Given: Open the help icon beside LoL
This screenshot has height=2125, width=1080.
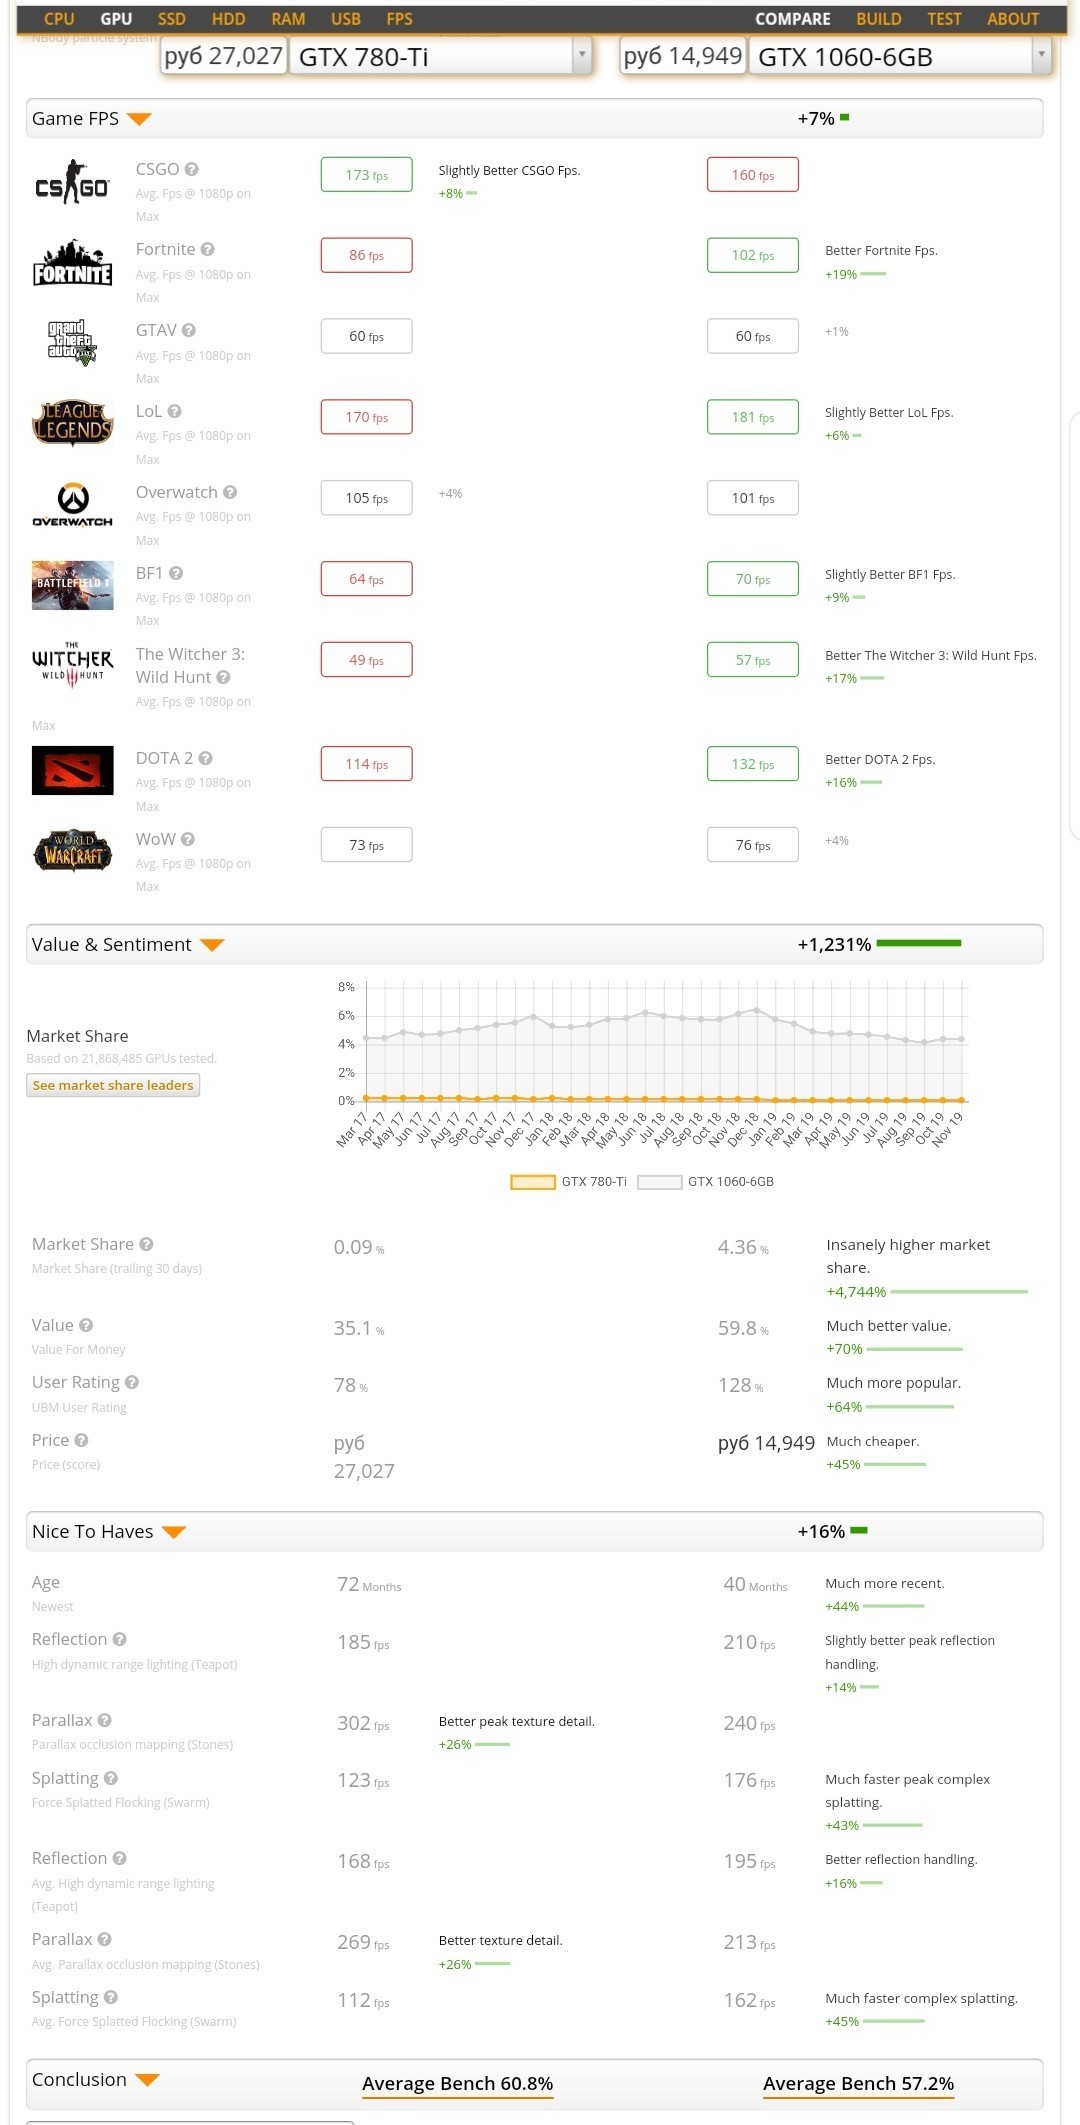Looking at the screenshot, I should click(174, 411).
